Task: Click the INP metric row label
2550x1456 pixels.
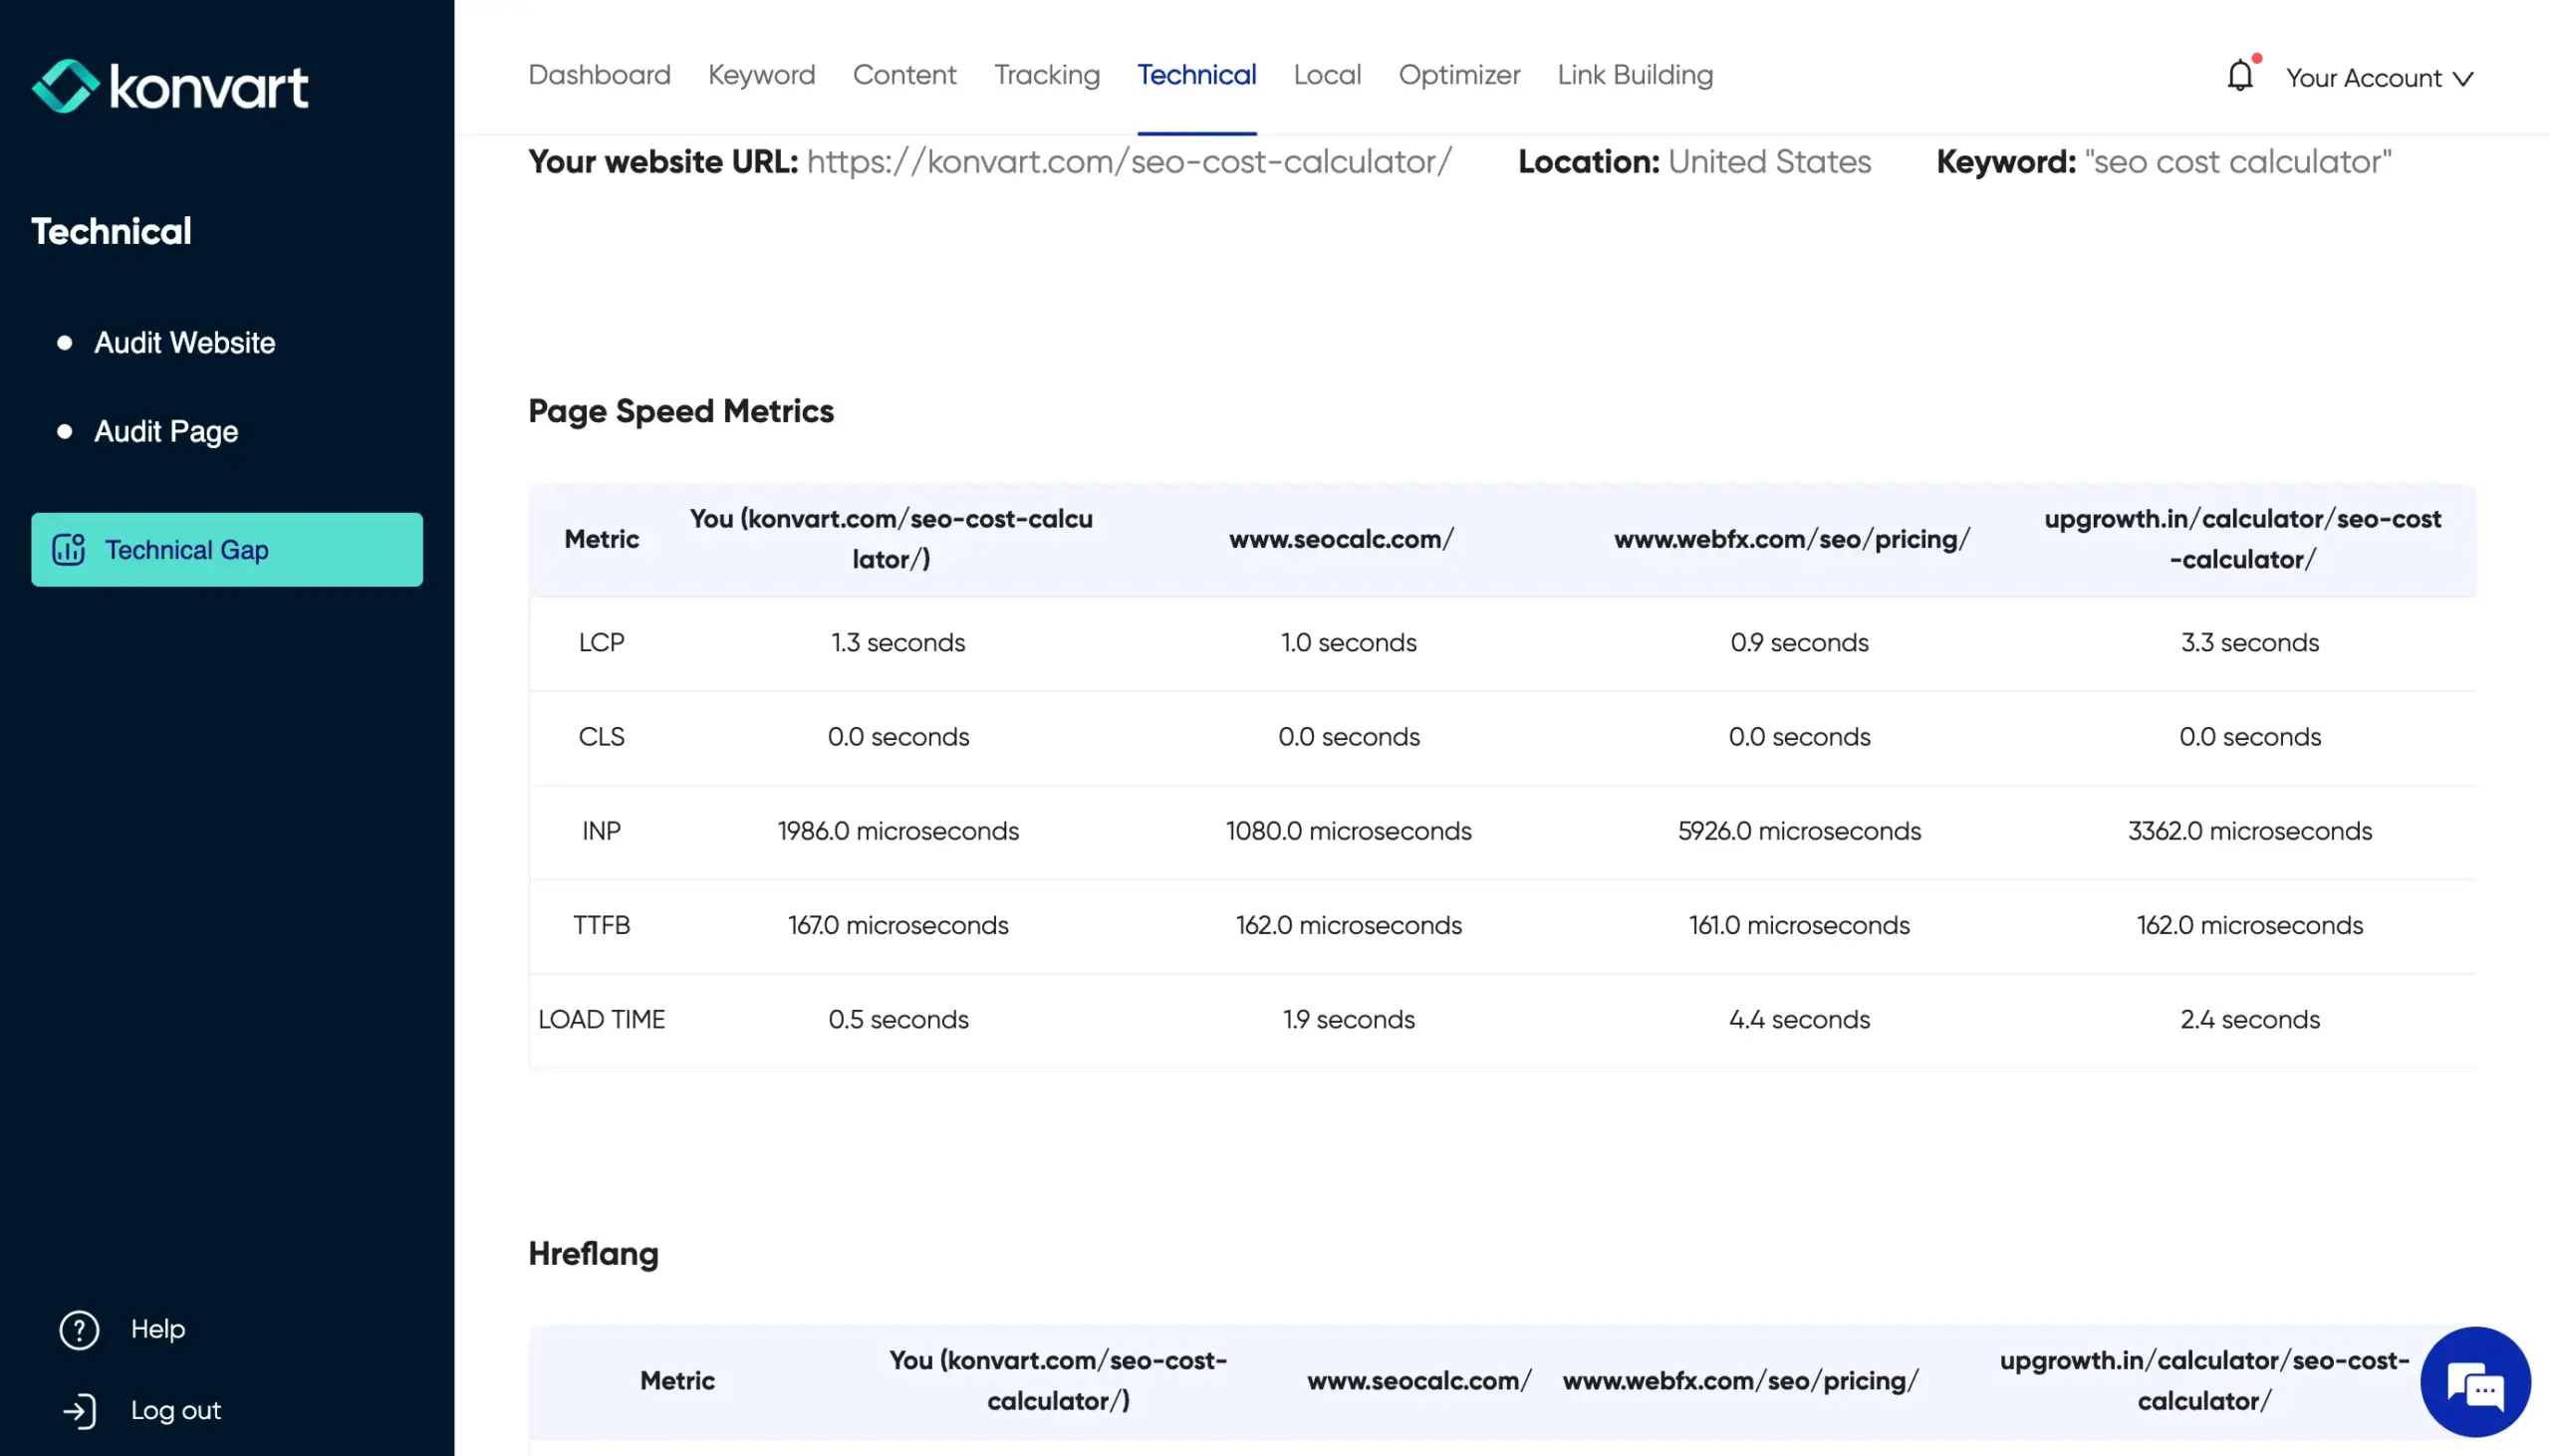Action: tap(601, 831)
